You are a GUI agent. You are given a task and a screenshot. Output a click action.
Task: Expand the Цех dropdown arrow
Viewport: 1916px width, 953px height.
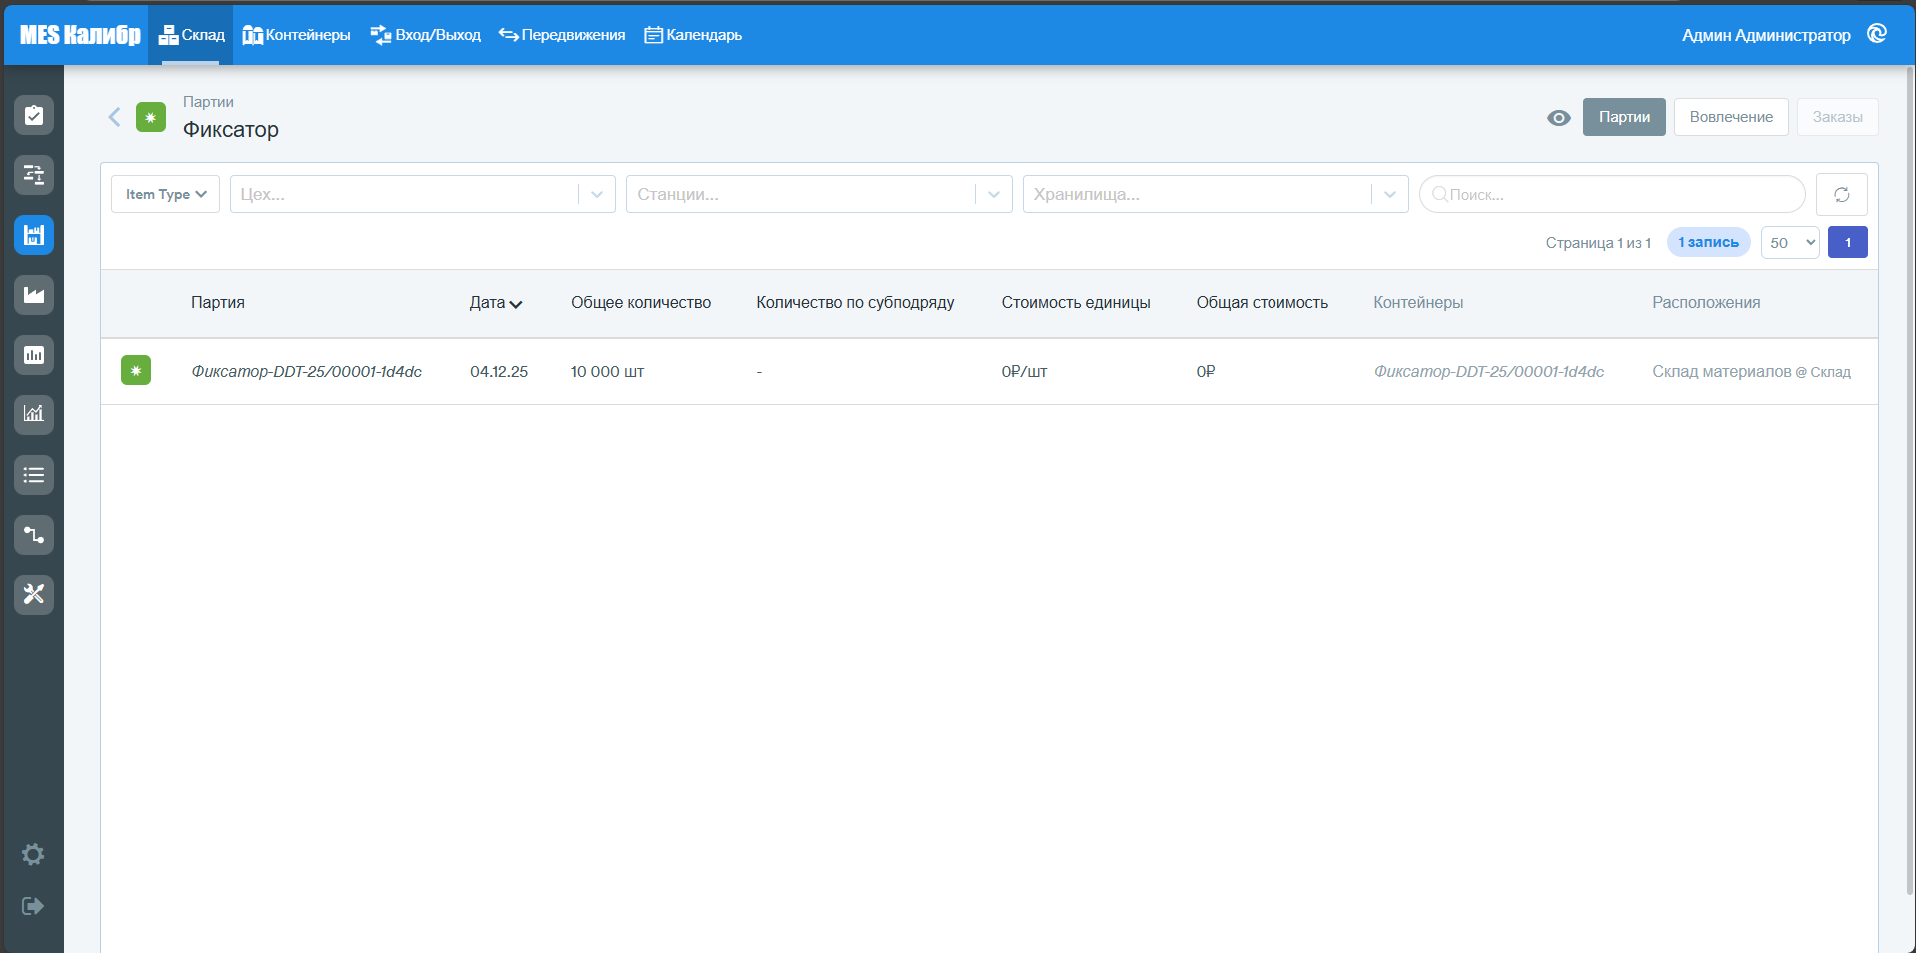coord(597,194)
